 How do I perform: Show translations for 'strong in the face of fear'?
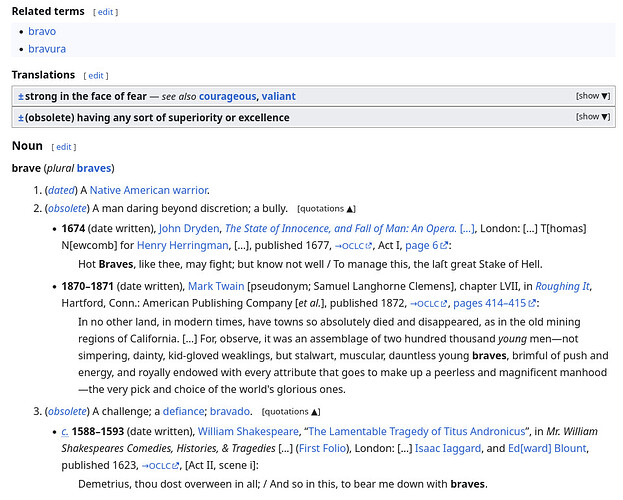point(592,96)
